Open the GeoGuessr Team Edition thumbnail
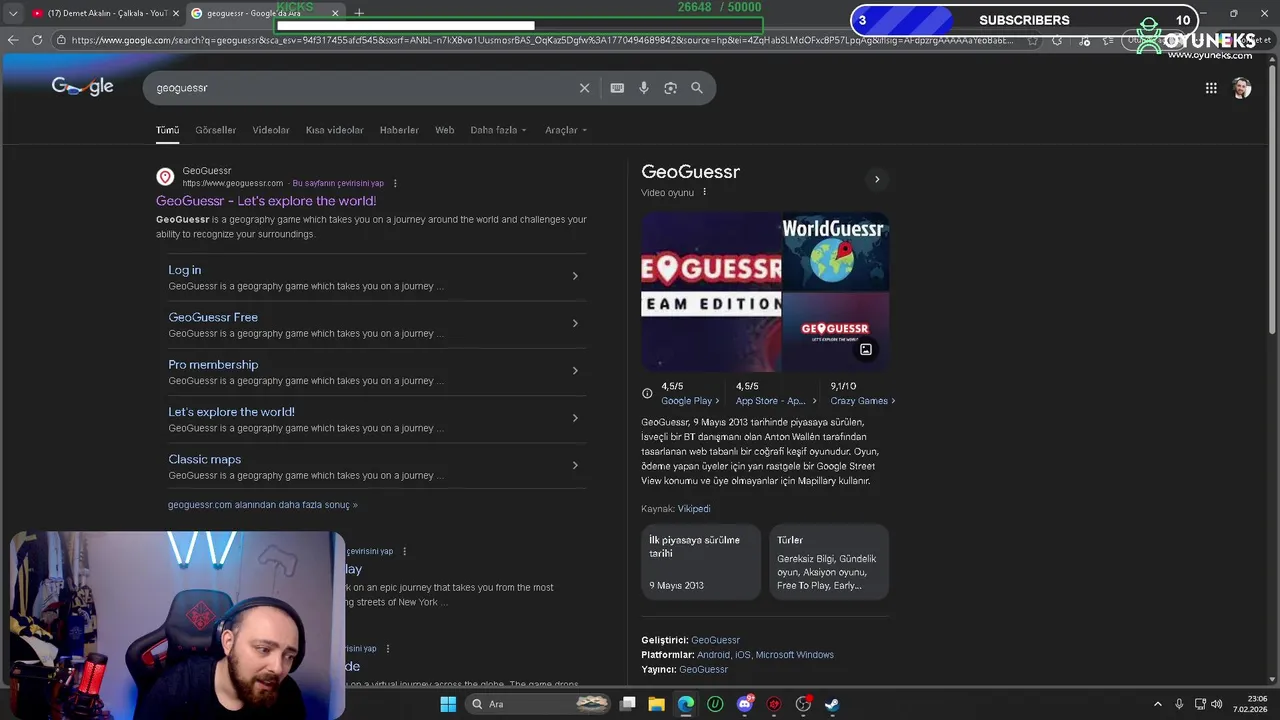The image size is (1280, 720). (x=711, y=292)
